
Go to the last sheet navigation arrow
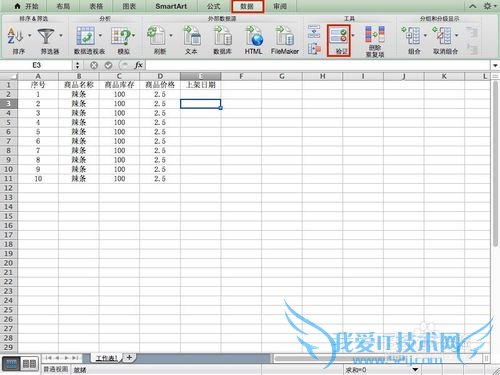pyautogui.click(x=75, y=358)
